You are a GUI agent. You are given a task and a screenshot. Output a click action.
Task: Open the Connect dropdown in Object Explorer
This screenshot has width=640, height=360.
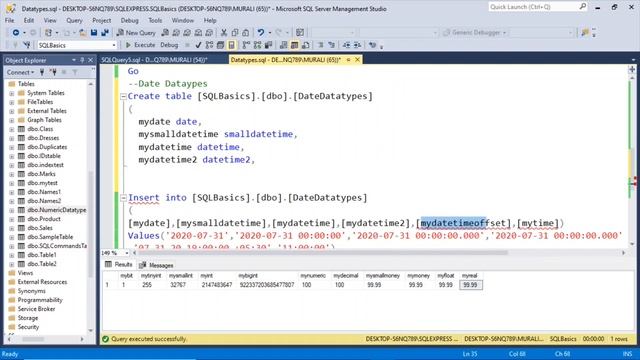click(x=20, y=72)
